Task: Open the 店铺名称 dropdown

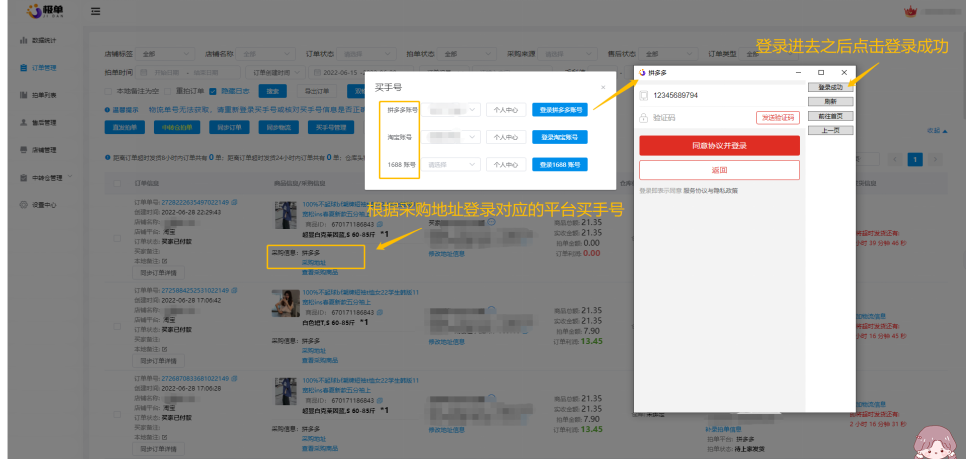Action: pos(265,54)
